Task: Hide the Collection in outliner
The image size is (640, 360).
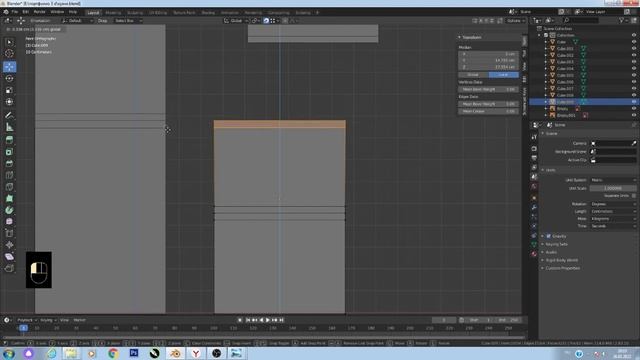Action: click(x=634, y=35)
